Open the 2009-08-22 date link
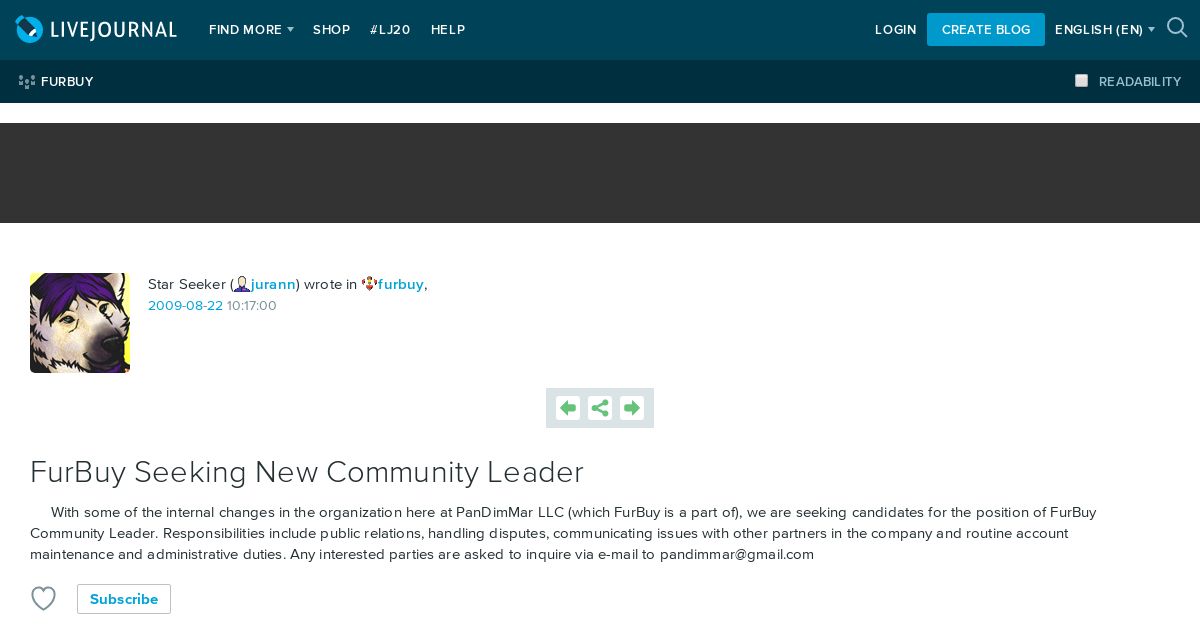This screenshot has width=1200, height=630. click(185, 306)
